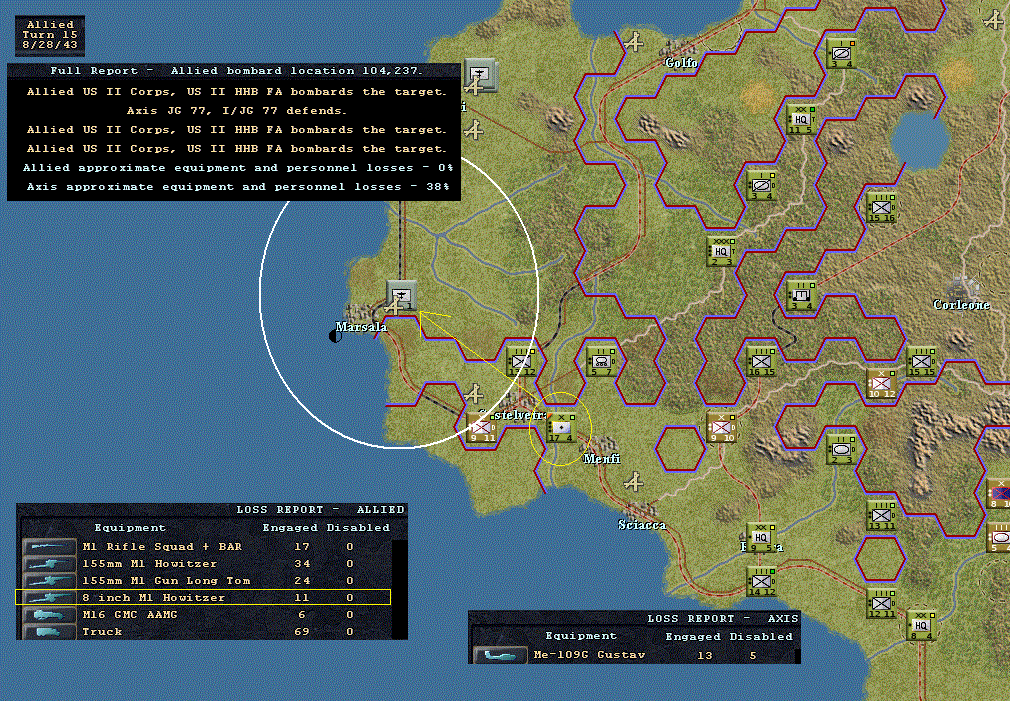1010x701 pixels.
Task: Select the motorized unit 5-7
Action: pyautogui.click(x=600, y=362)
